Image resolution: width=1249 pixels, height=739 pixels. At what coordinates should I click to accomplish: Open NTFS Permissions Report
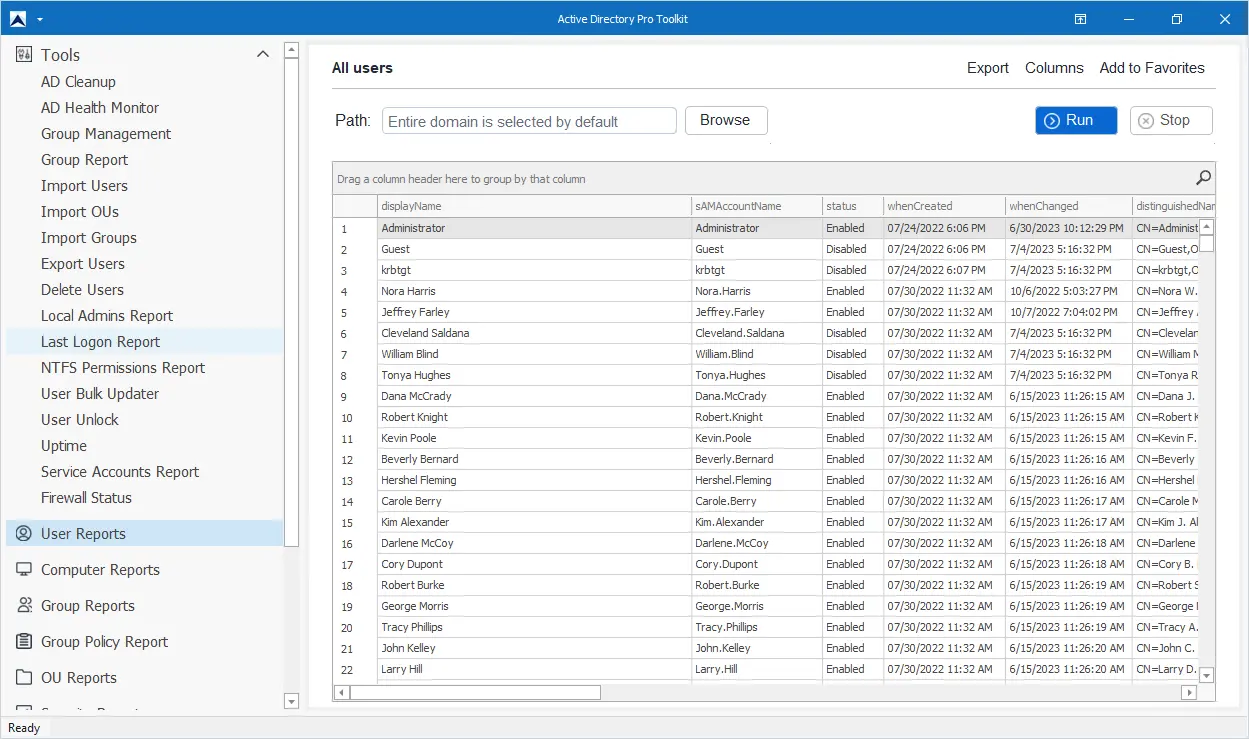123,368
